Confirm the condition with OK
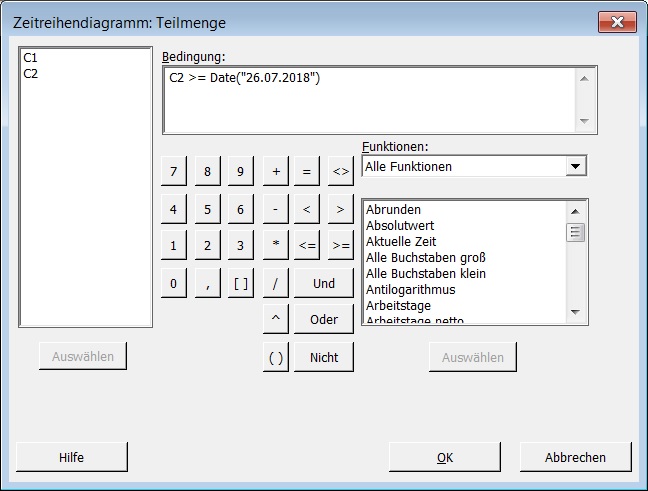Image resolution: width=648 pixels, height=491 pixels. click(445, 457)
